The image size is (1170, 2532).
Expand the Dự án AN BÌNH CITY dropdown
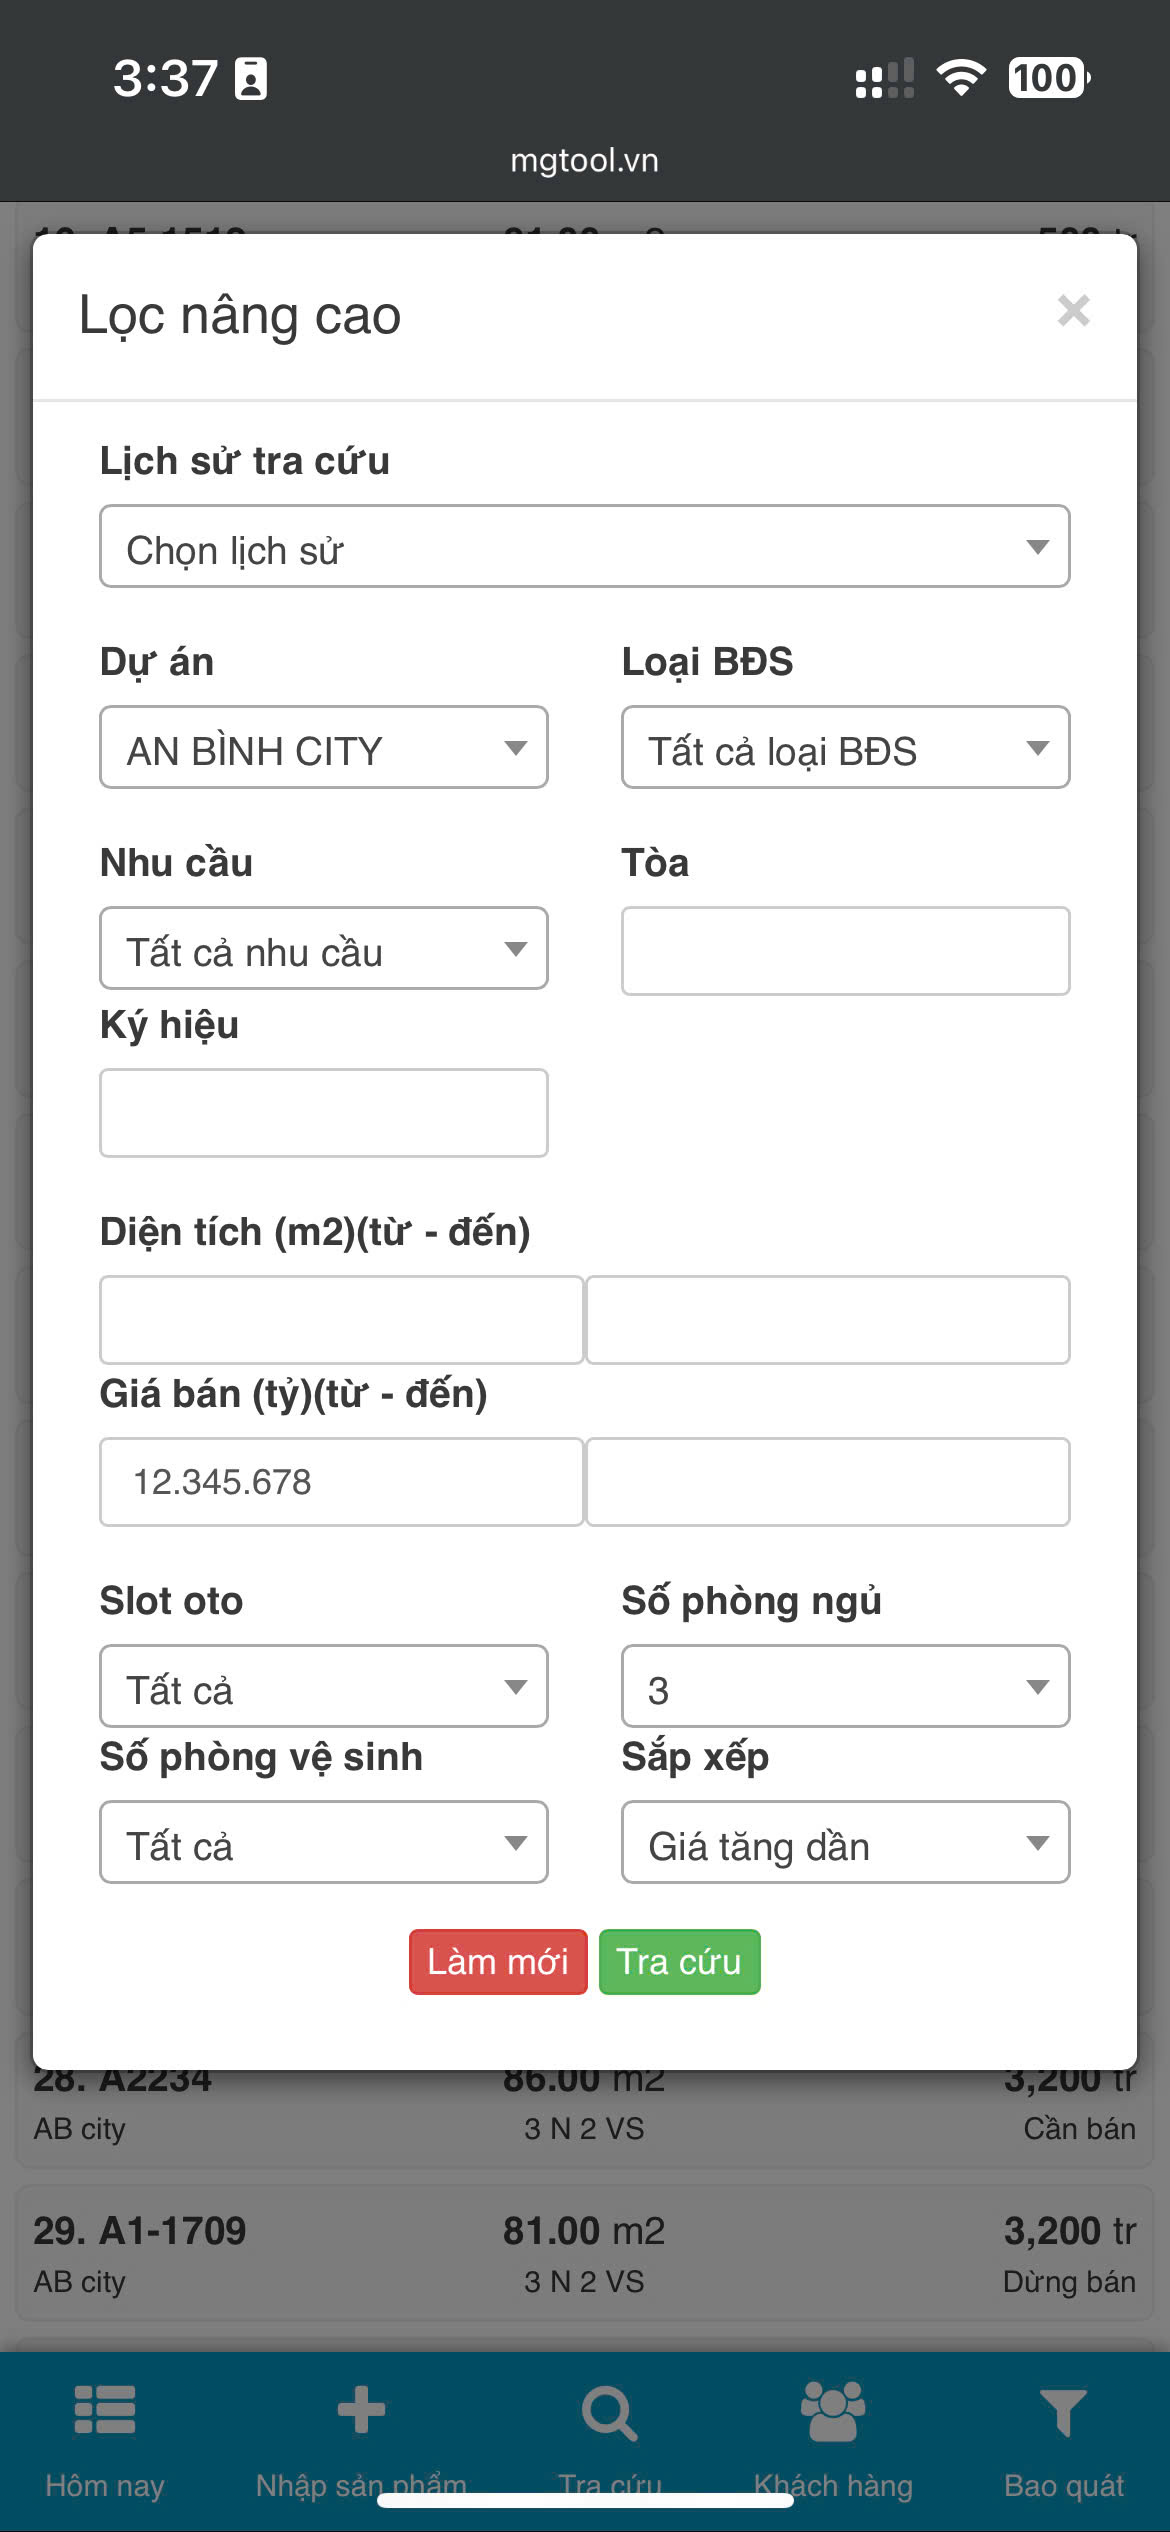pos(323,748)
